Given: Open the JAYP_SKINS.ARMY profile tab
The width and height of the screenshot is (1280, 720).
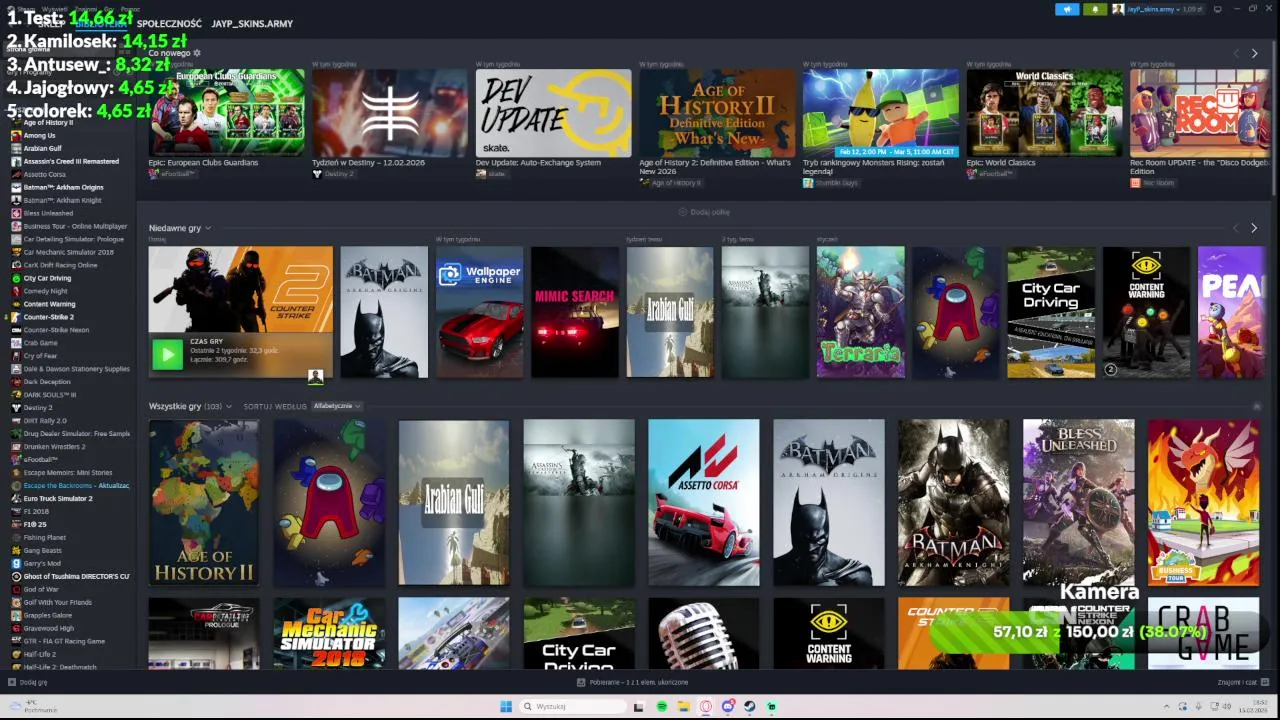Looking at the screenshot, I should [252, 23].
